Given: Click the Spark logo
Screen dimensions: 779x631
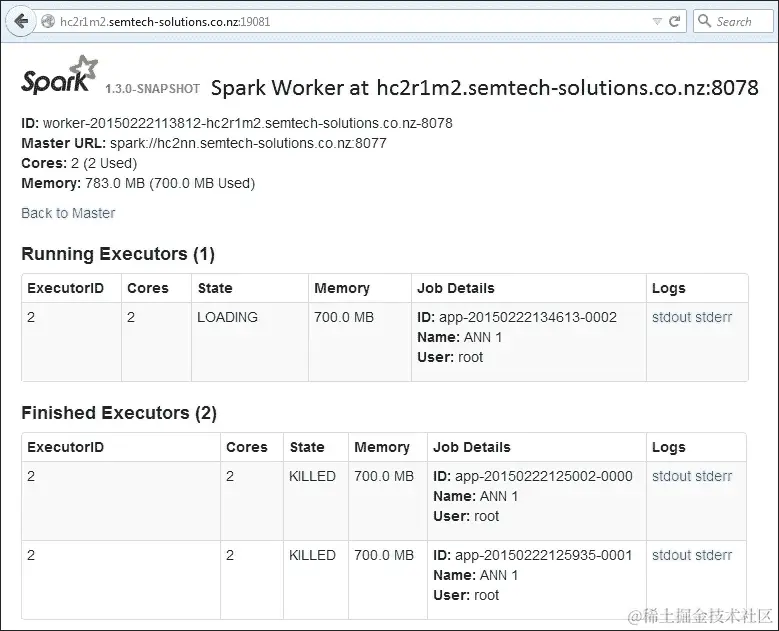Looking at the screenshot, I should tap(59, 75).
